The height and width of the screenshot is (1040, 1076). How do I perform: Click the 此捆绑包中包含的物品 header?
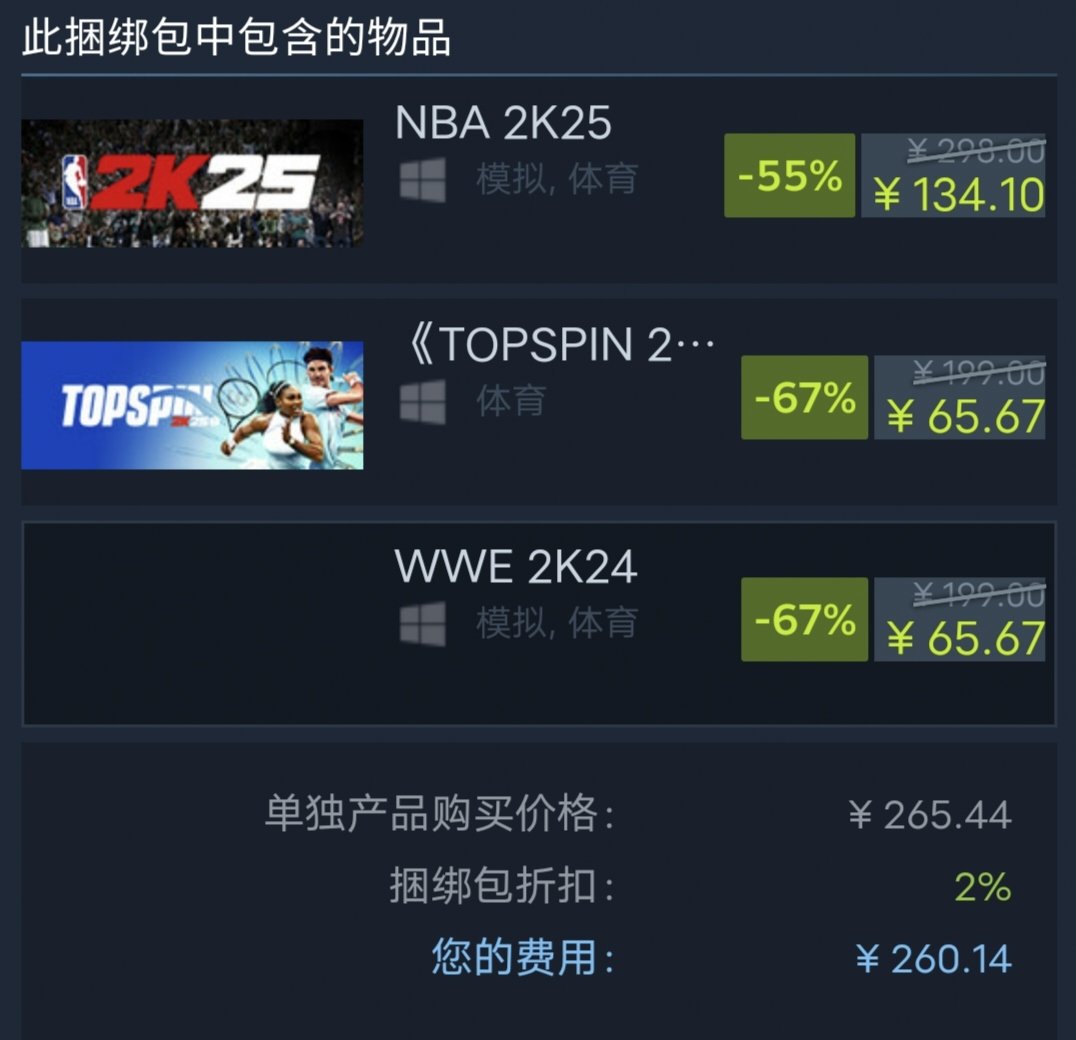236,37
